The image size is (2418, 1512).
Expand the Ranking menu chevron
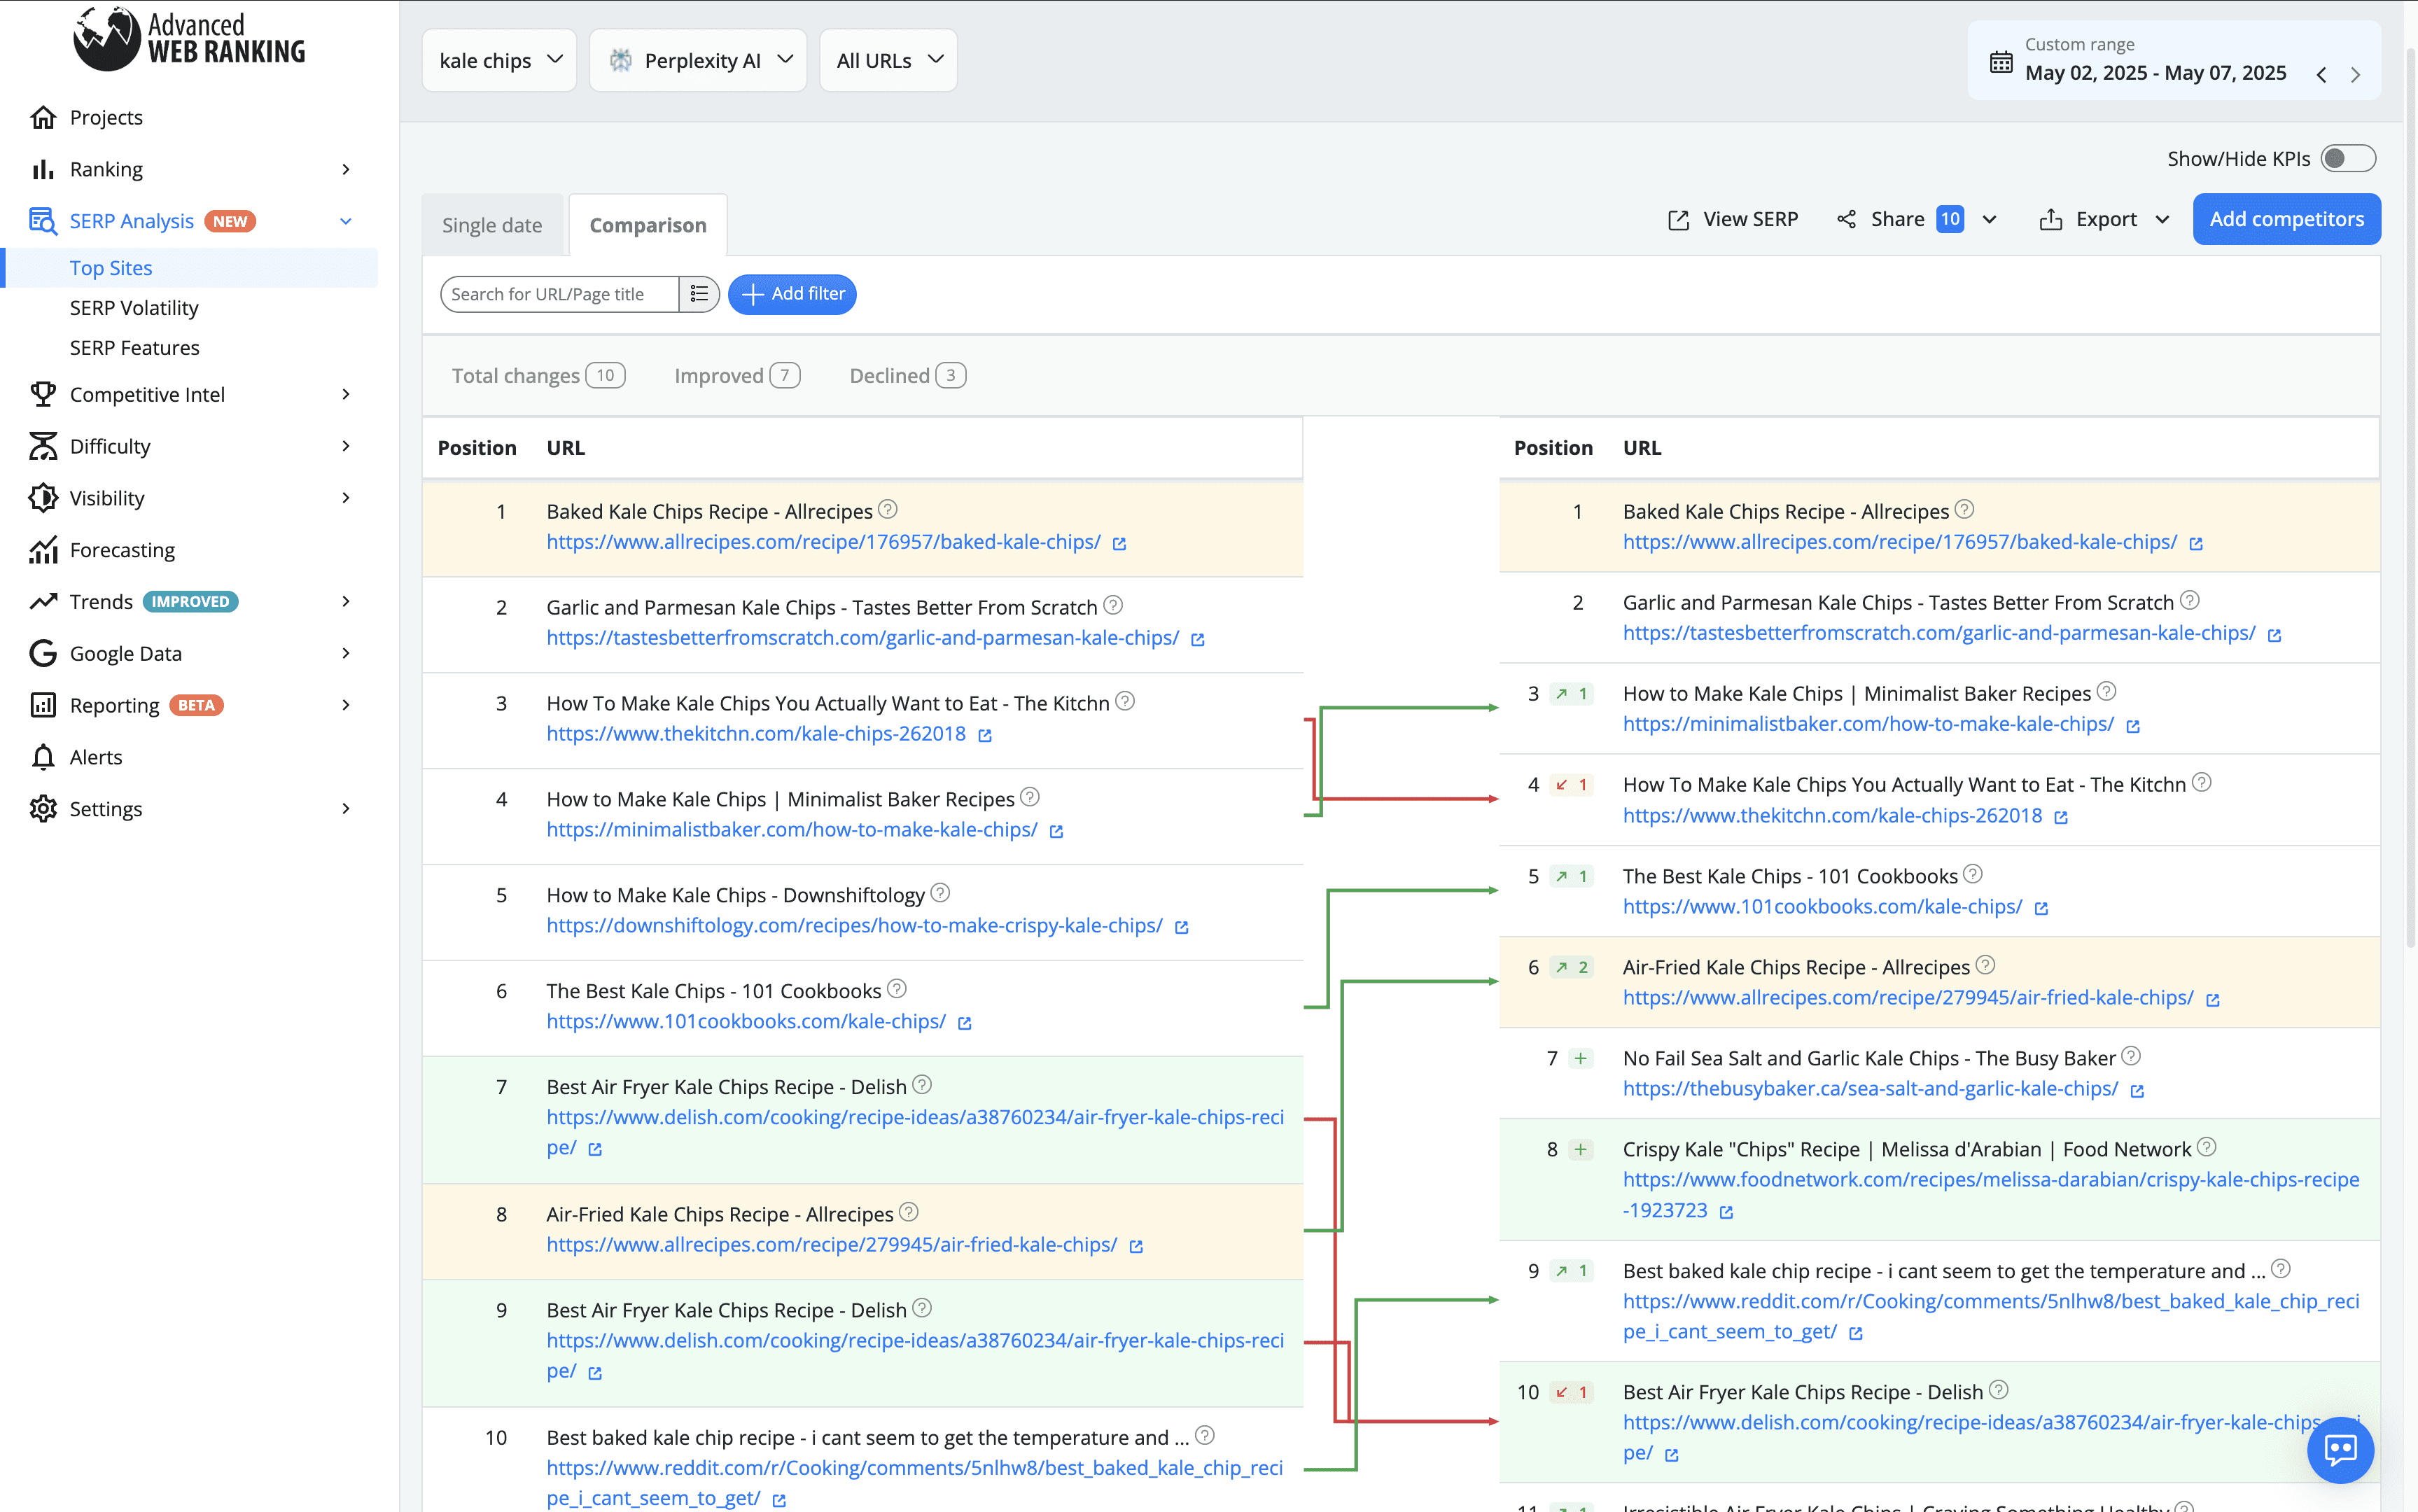(346, 169)
